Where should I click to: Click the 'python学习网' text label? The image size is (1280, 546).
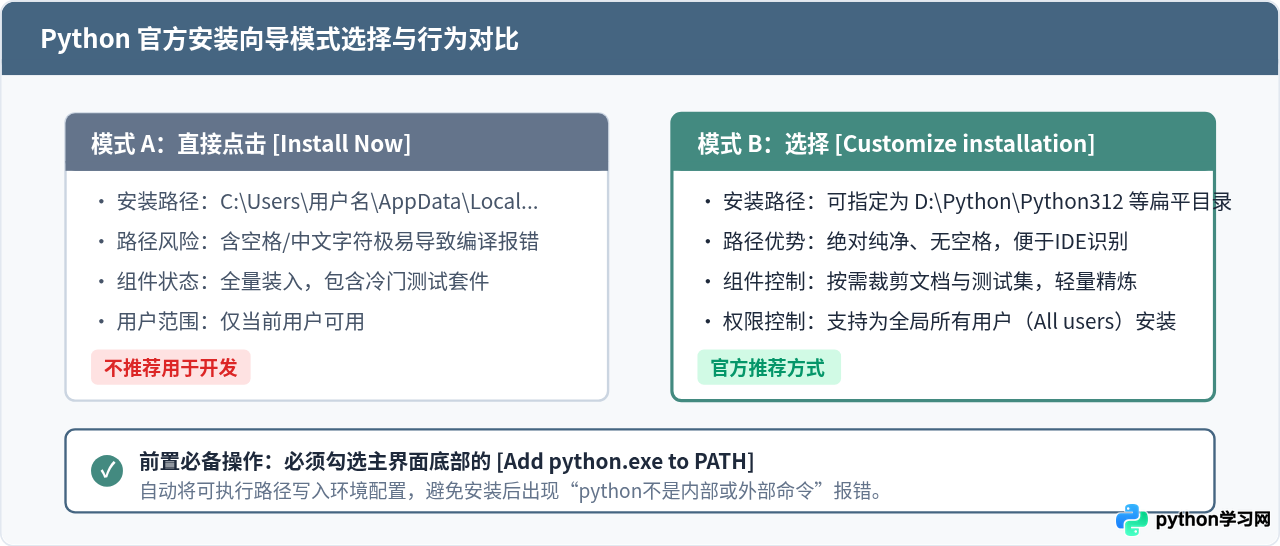pyautogui.click(x=1212, y=521)
